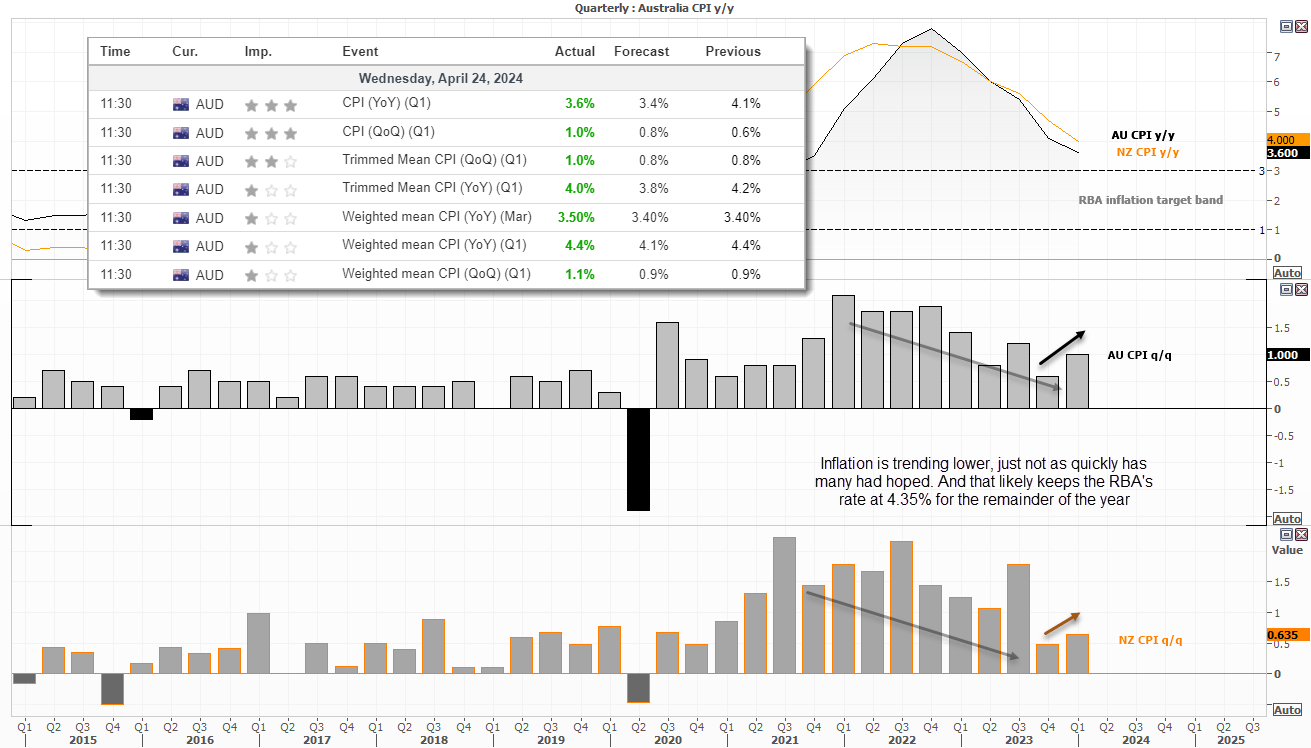The width and height of the screenshot is (1311, 748).
Task: Maximize the top CPI y/y chart panel
Action: coord(1287,25)
